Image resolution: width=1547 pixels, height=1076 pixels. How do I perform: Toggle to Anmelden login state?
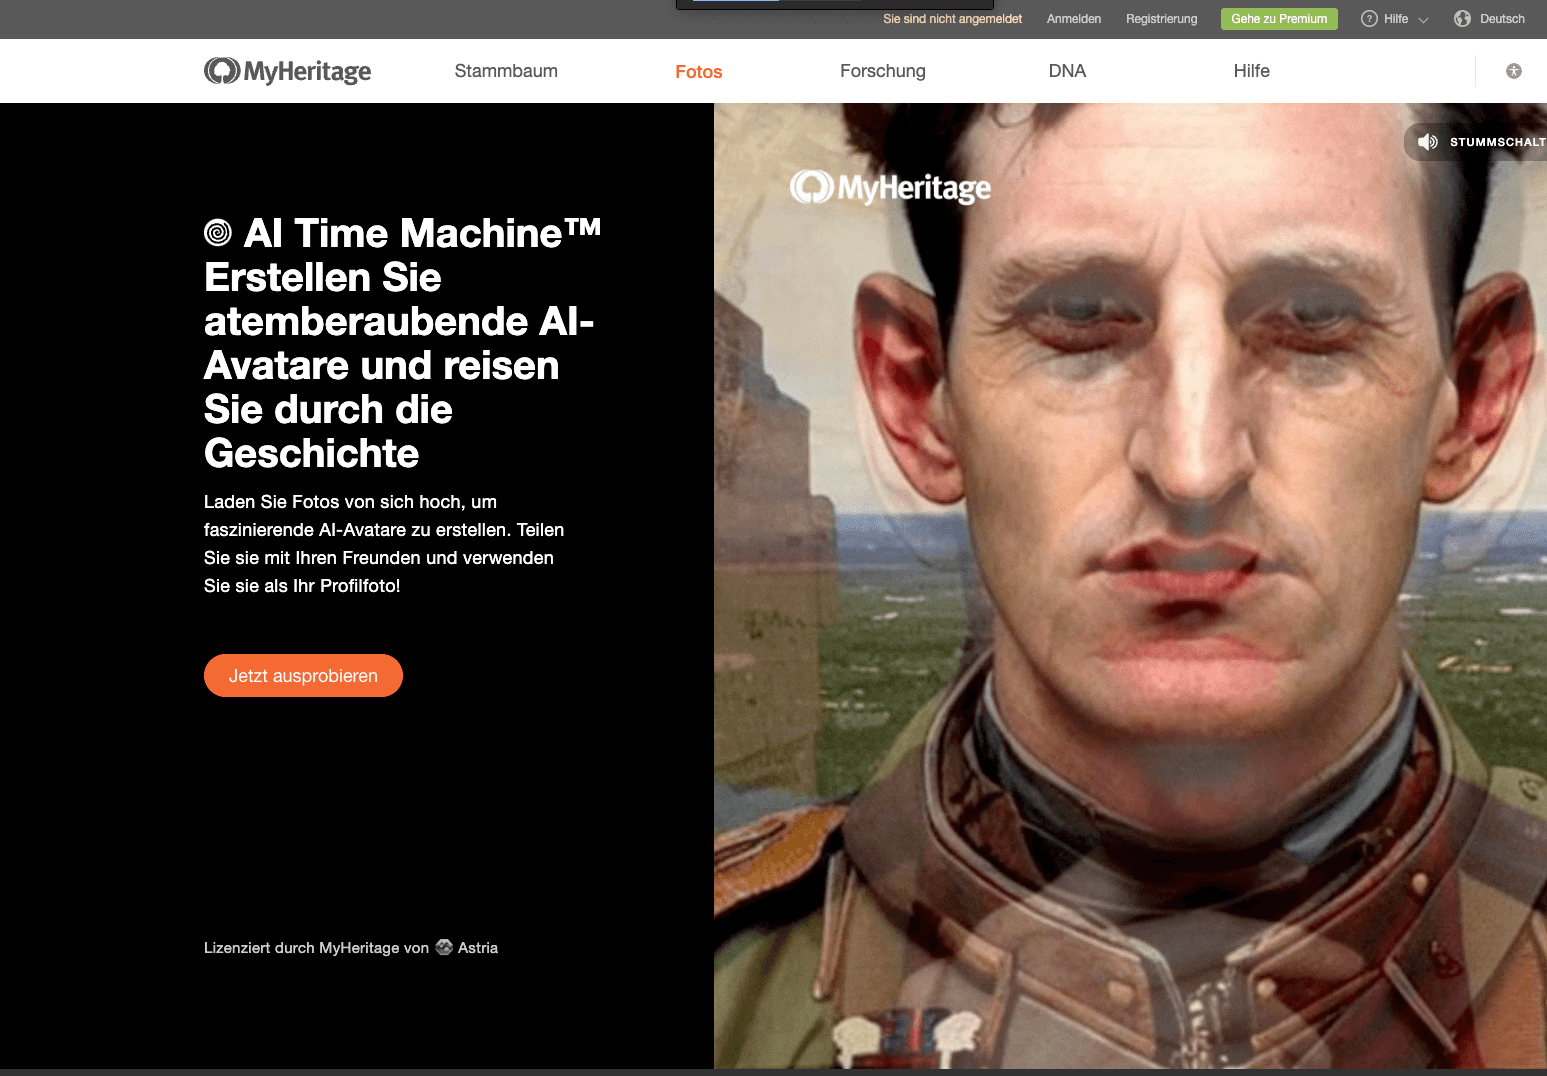(1073, 18)
